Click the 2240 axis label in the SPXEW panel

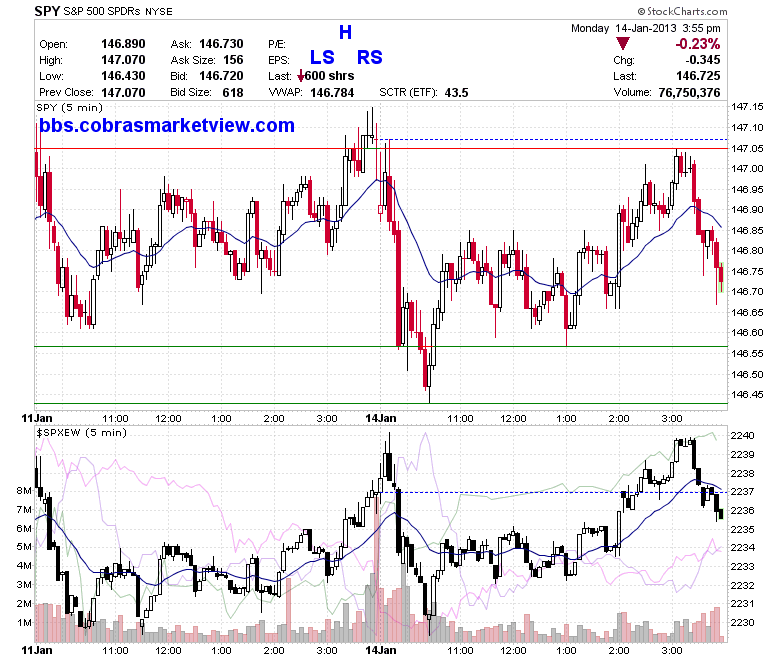click(742, 435)
